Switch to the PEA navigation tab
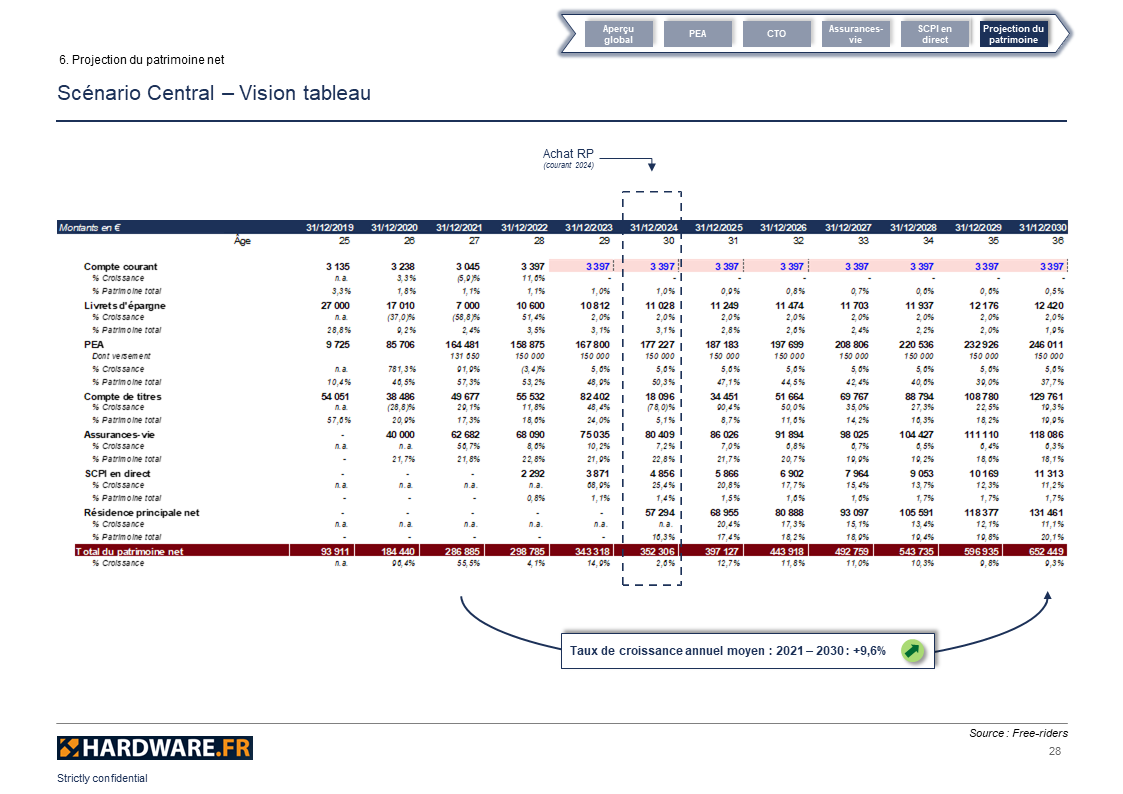 click(698, 34)
